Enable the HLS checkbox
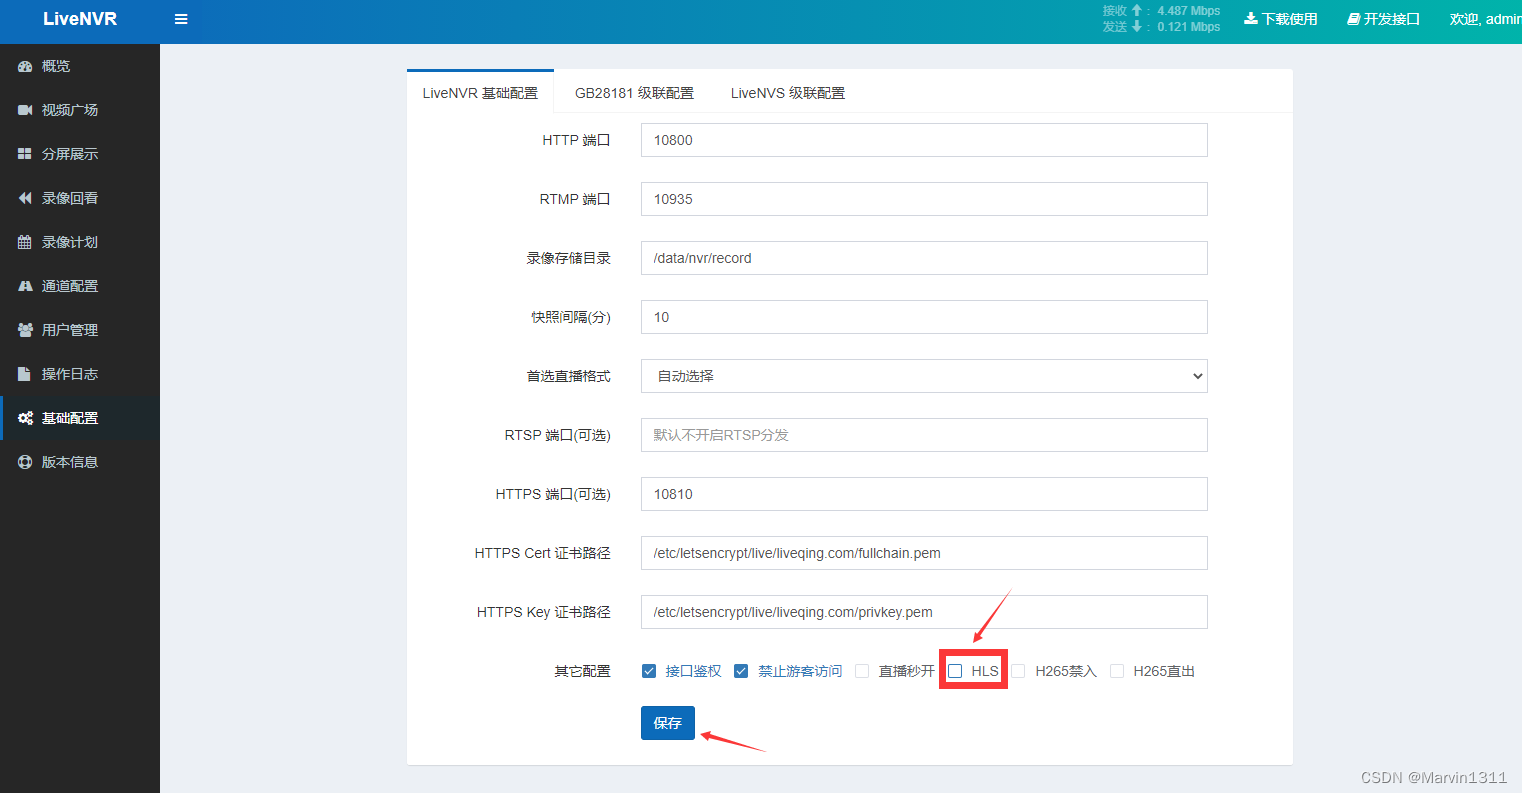The height and width of the screenshot is (793, 1522). (955, 671)
